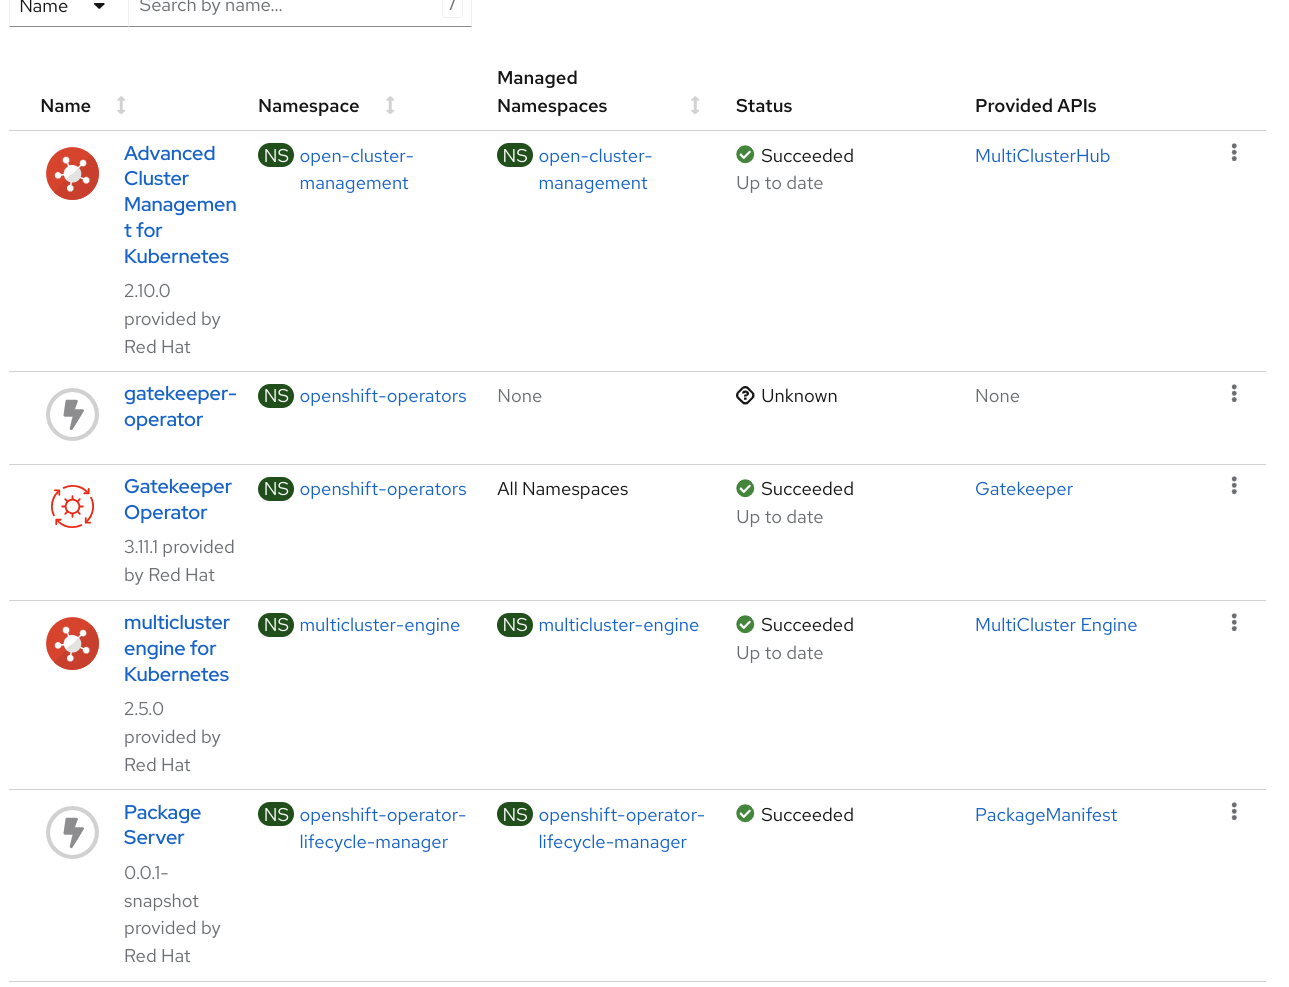Open actions menu for Gatekeeper Operator 3.11.1

click(x=1233, y=486)
